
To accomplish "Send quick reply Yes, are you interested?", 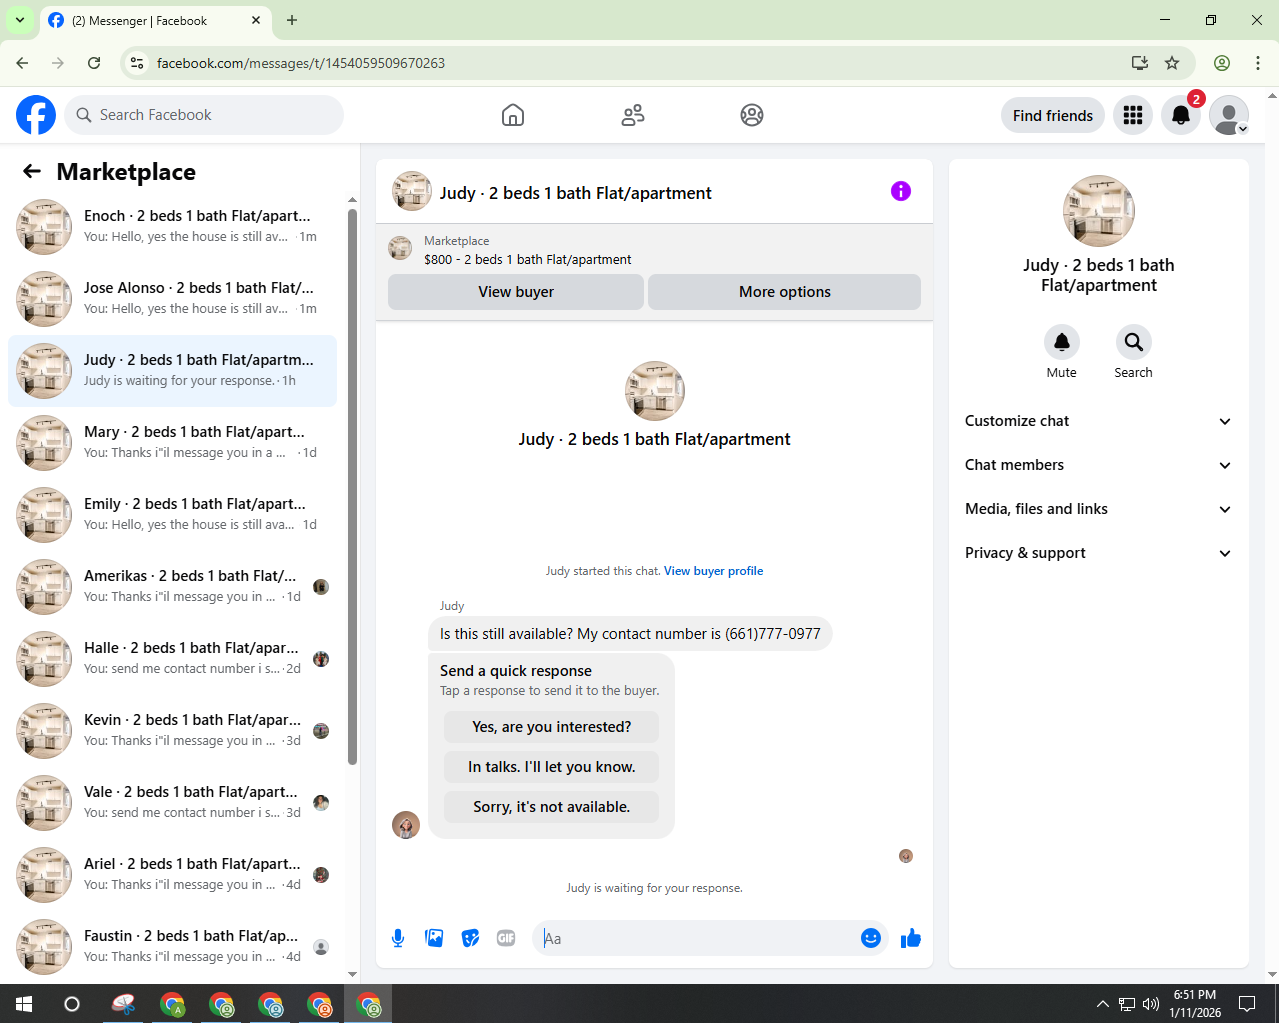I will point(552,727).
